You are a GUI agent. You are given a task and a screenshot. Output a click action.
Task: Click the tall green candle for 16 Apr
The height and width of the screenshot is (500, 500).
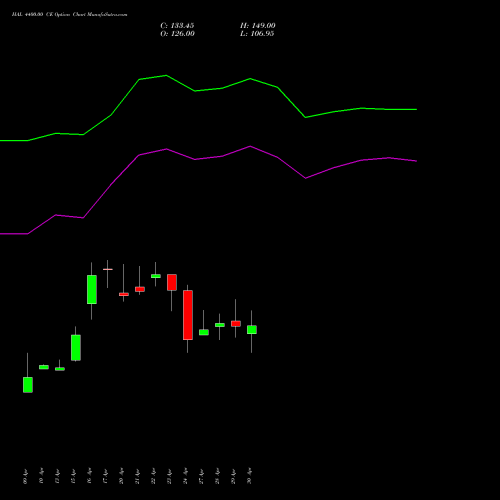[x=92, y=289]
